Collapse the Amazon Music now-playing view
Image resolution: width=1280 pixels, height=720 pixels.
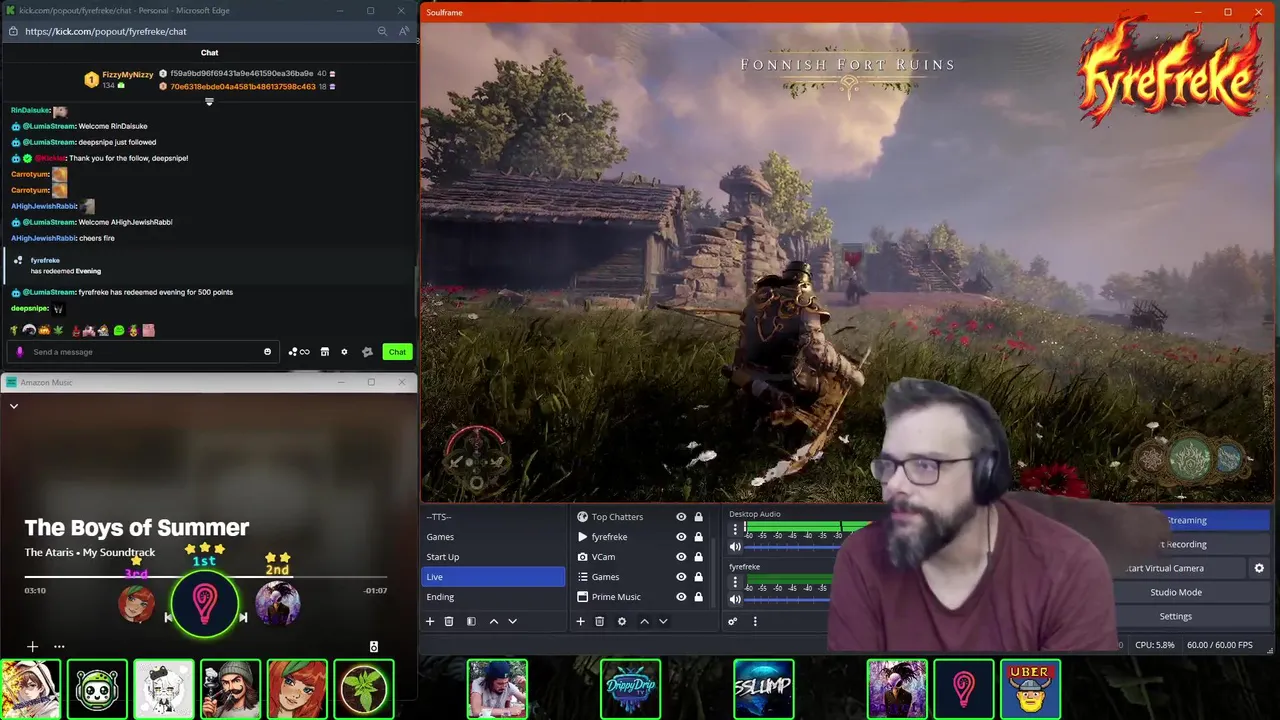coord(14,406)
